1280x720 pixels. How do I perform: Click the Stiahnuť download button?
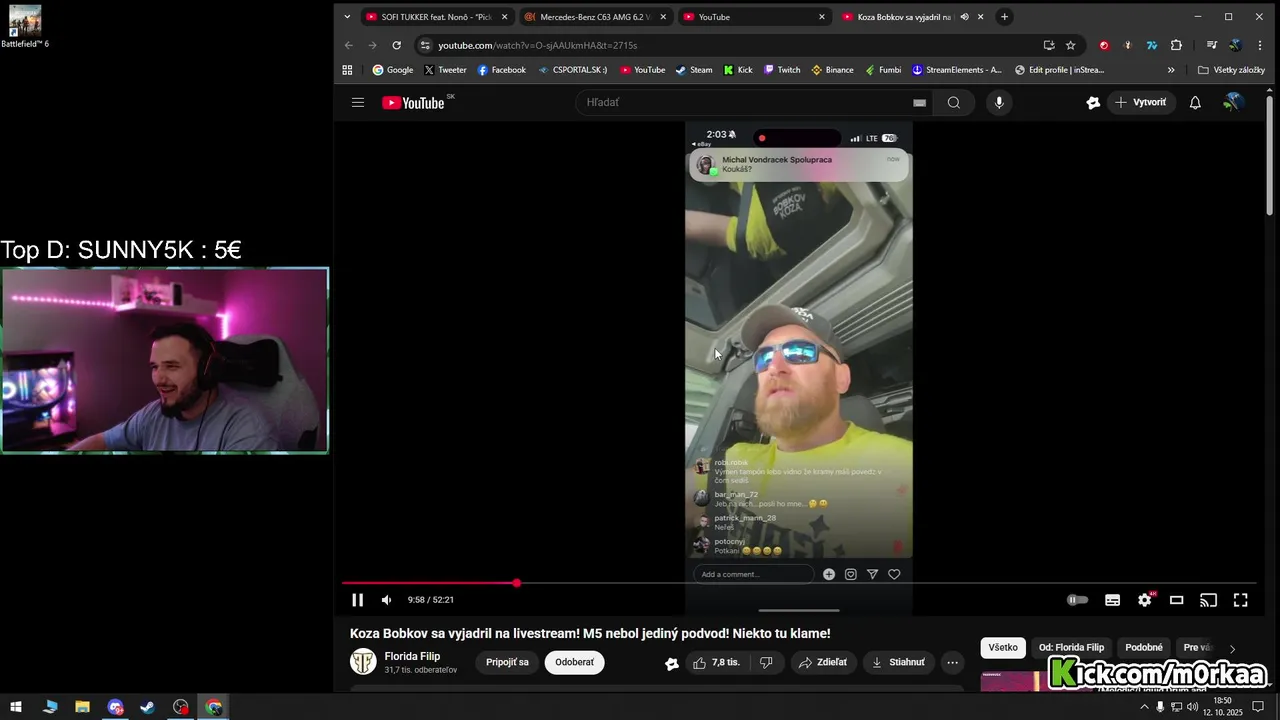coord(898,662)
